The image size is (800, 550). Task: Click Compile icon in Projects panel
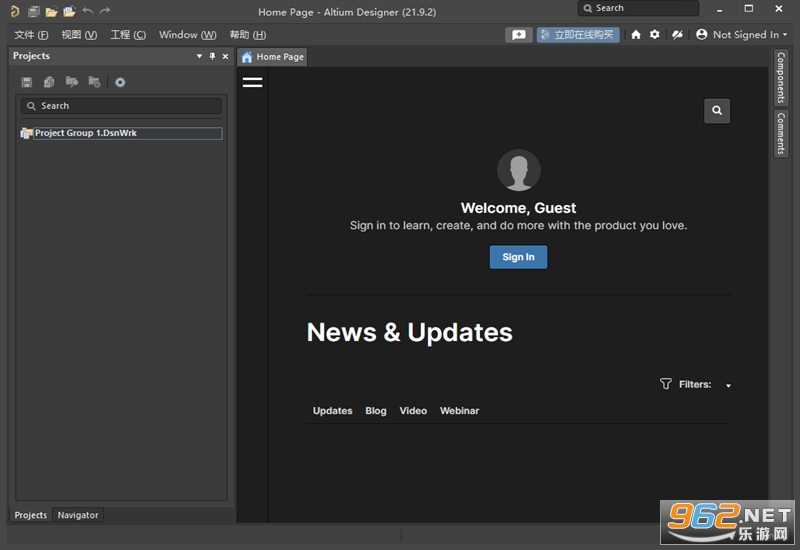49,82
